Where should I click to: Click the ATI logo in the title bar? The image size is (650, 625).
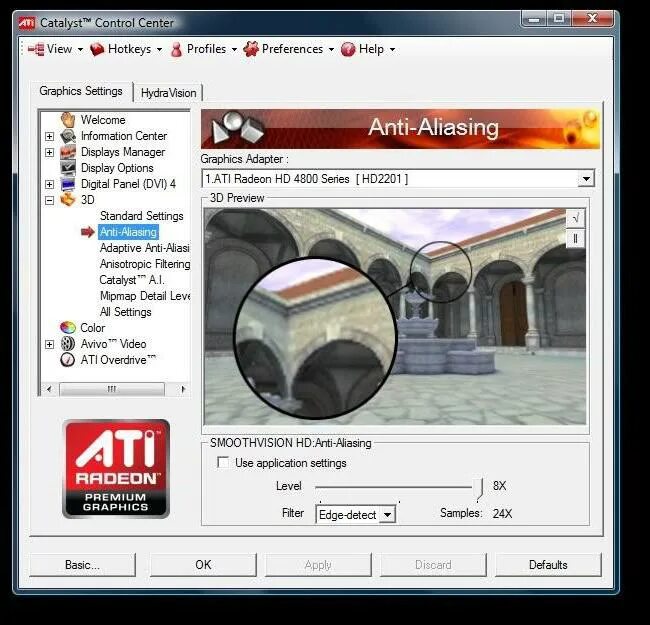(27, 23)
